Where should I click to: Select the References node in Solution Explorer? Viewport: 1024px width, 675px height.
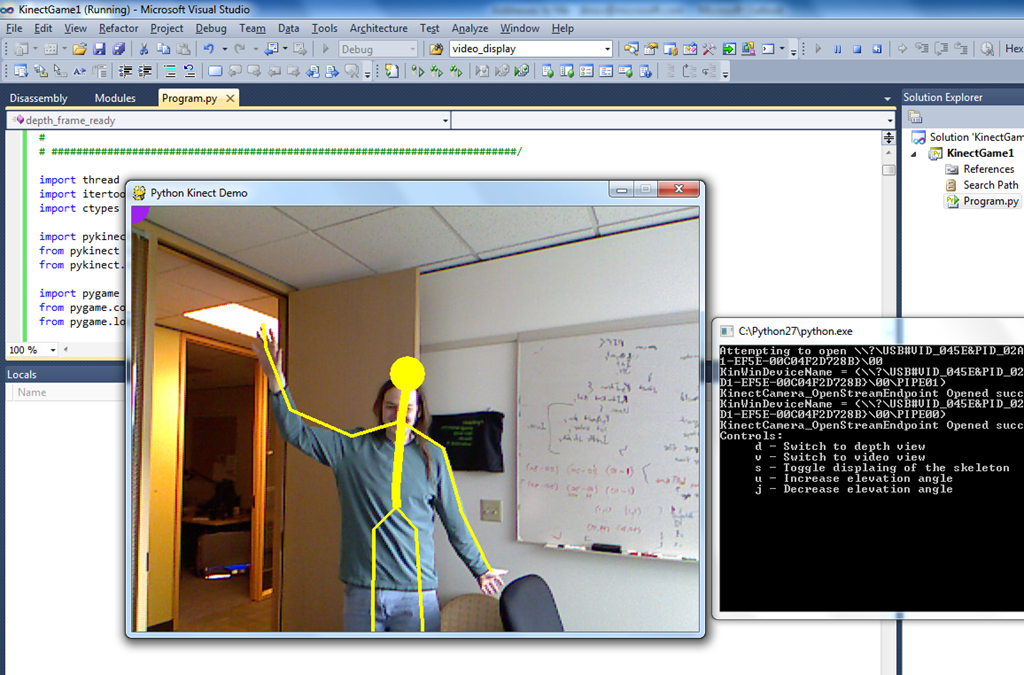pyautogui.click(x=988, y=169)
